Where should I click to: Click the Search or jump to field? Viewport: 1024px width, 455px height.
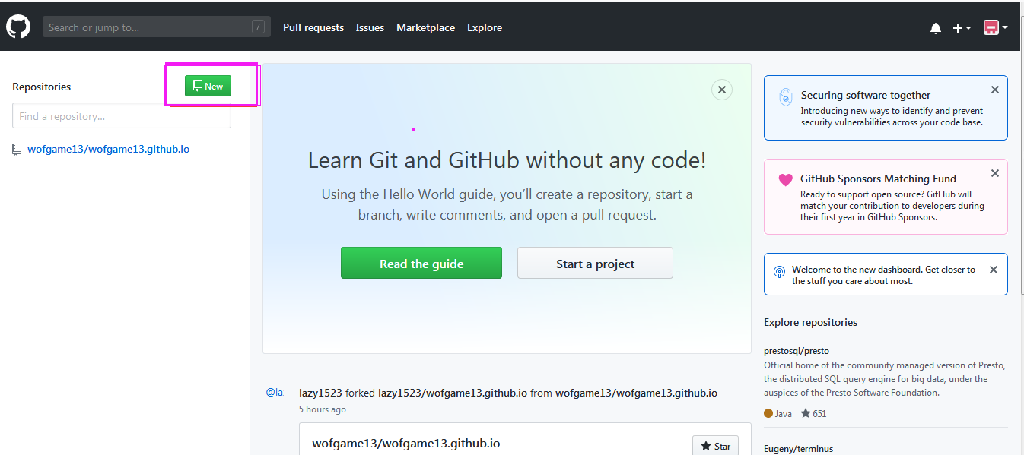tap(157, 27)
